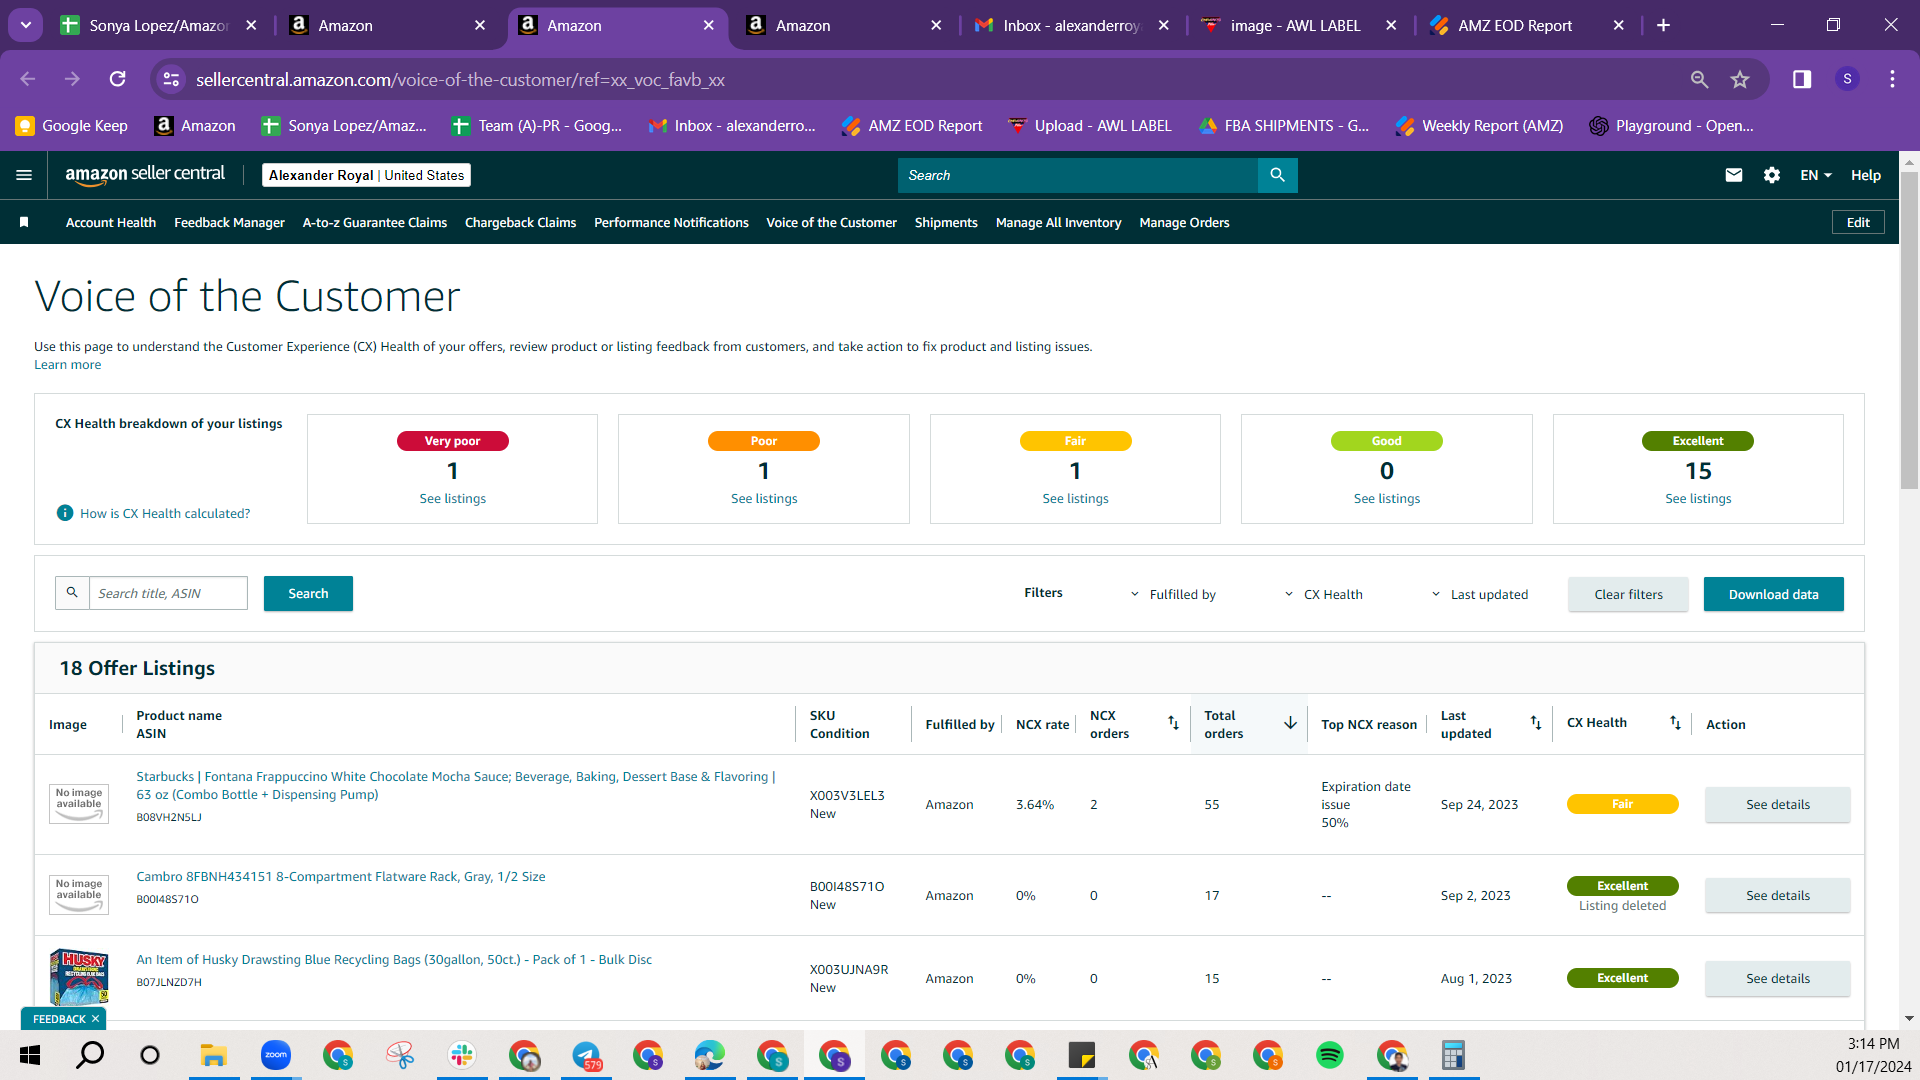The width and height of the screenshot is (1920, 1080).
Task: Click the Clear filters button
Action: pos(1628,594)
